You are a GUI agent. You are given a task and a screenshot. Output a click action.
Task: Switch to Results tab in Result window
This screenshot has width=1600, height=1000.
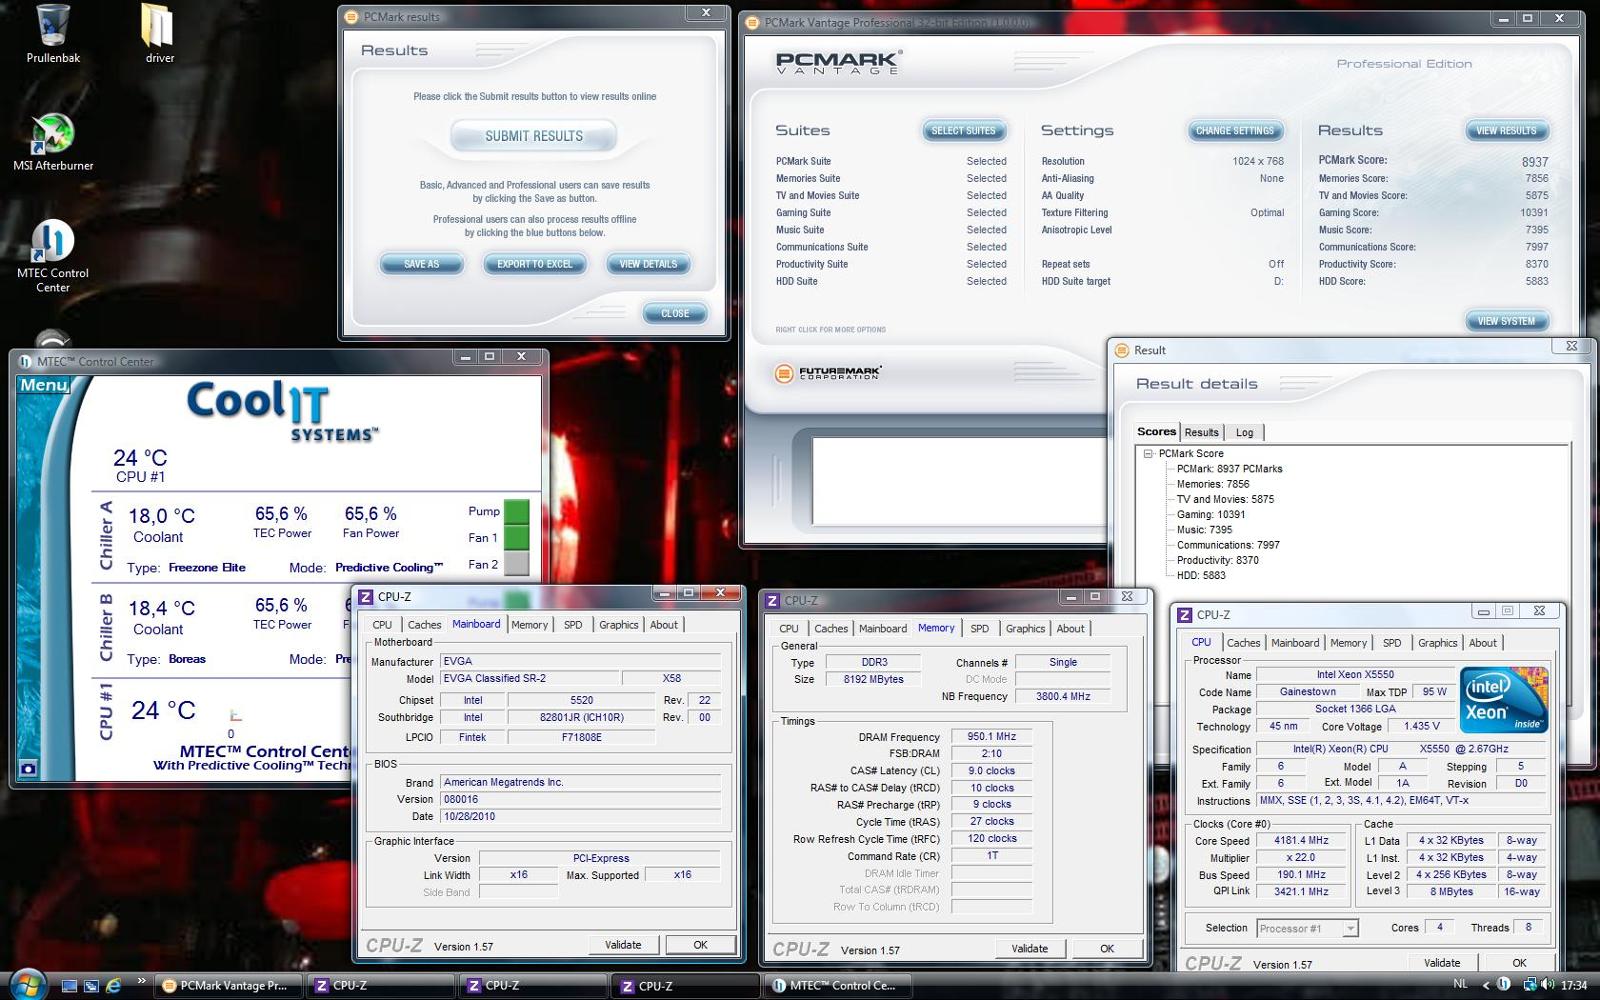tap(1201, 433)
